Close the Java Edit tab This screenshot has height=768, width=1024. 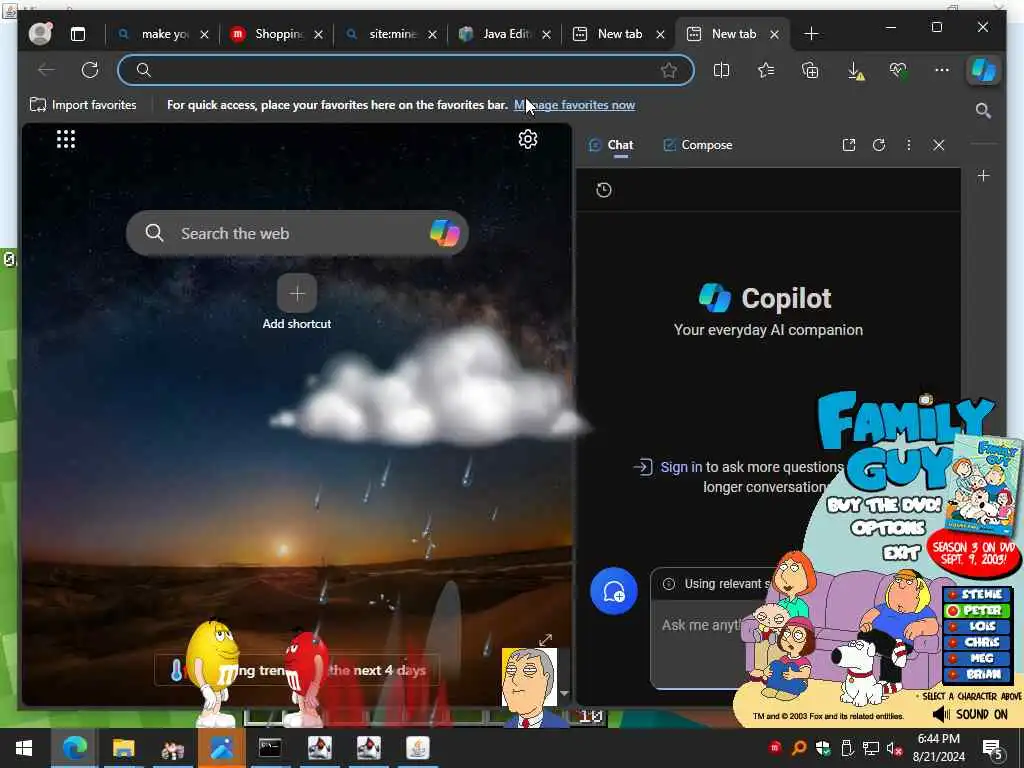tap(546, 35)
